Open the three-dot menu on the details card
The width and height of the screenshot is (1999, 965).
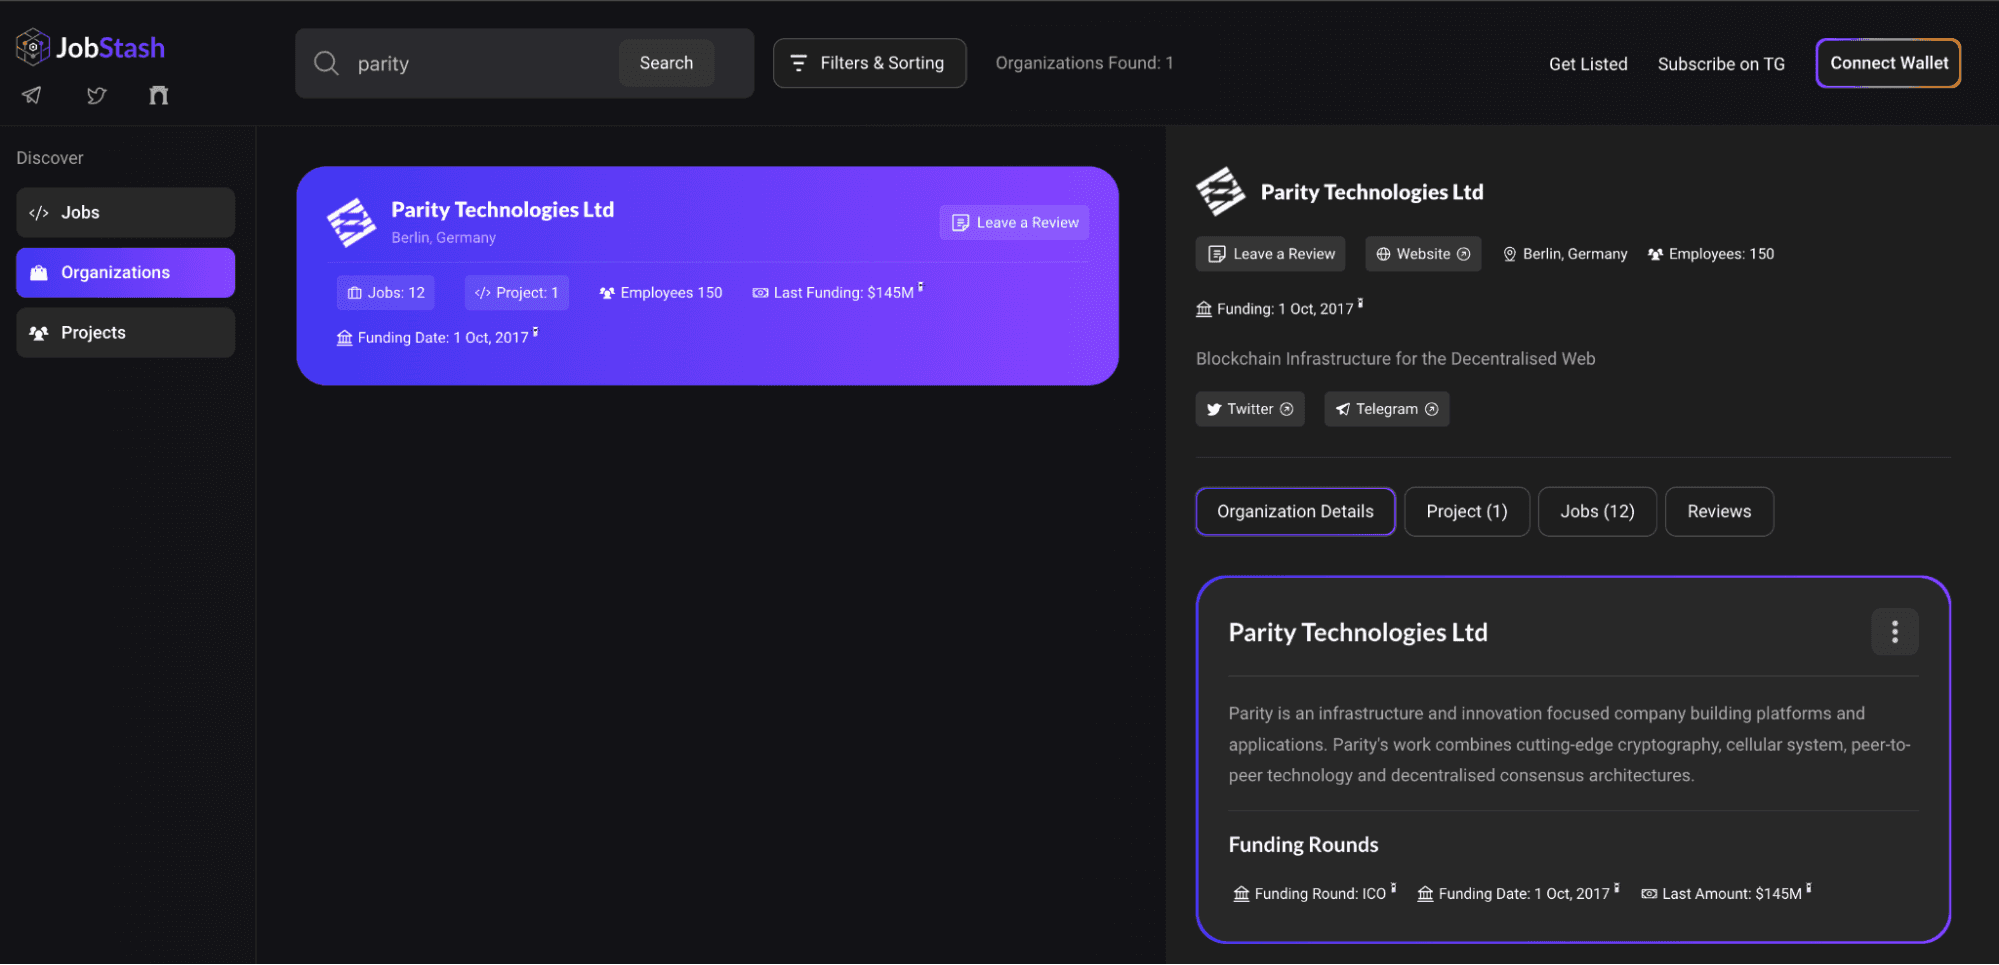click(x=1894, y=631)
